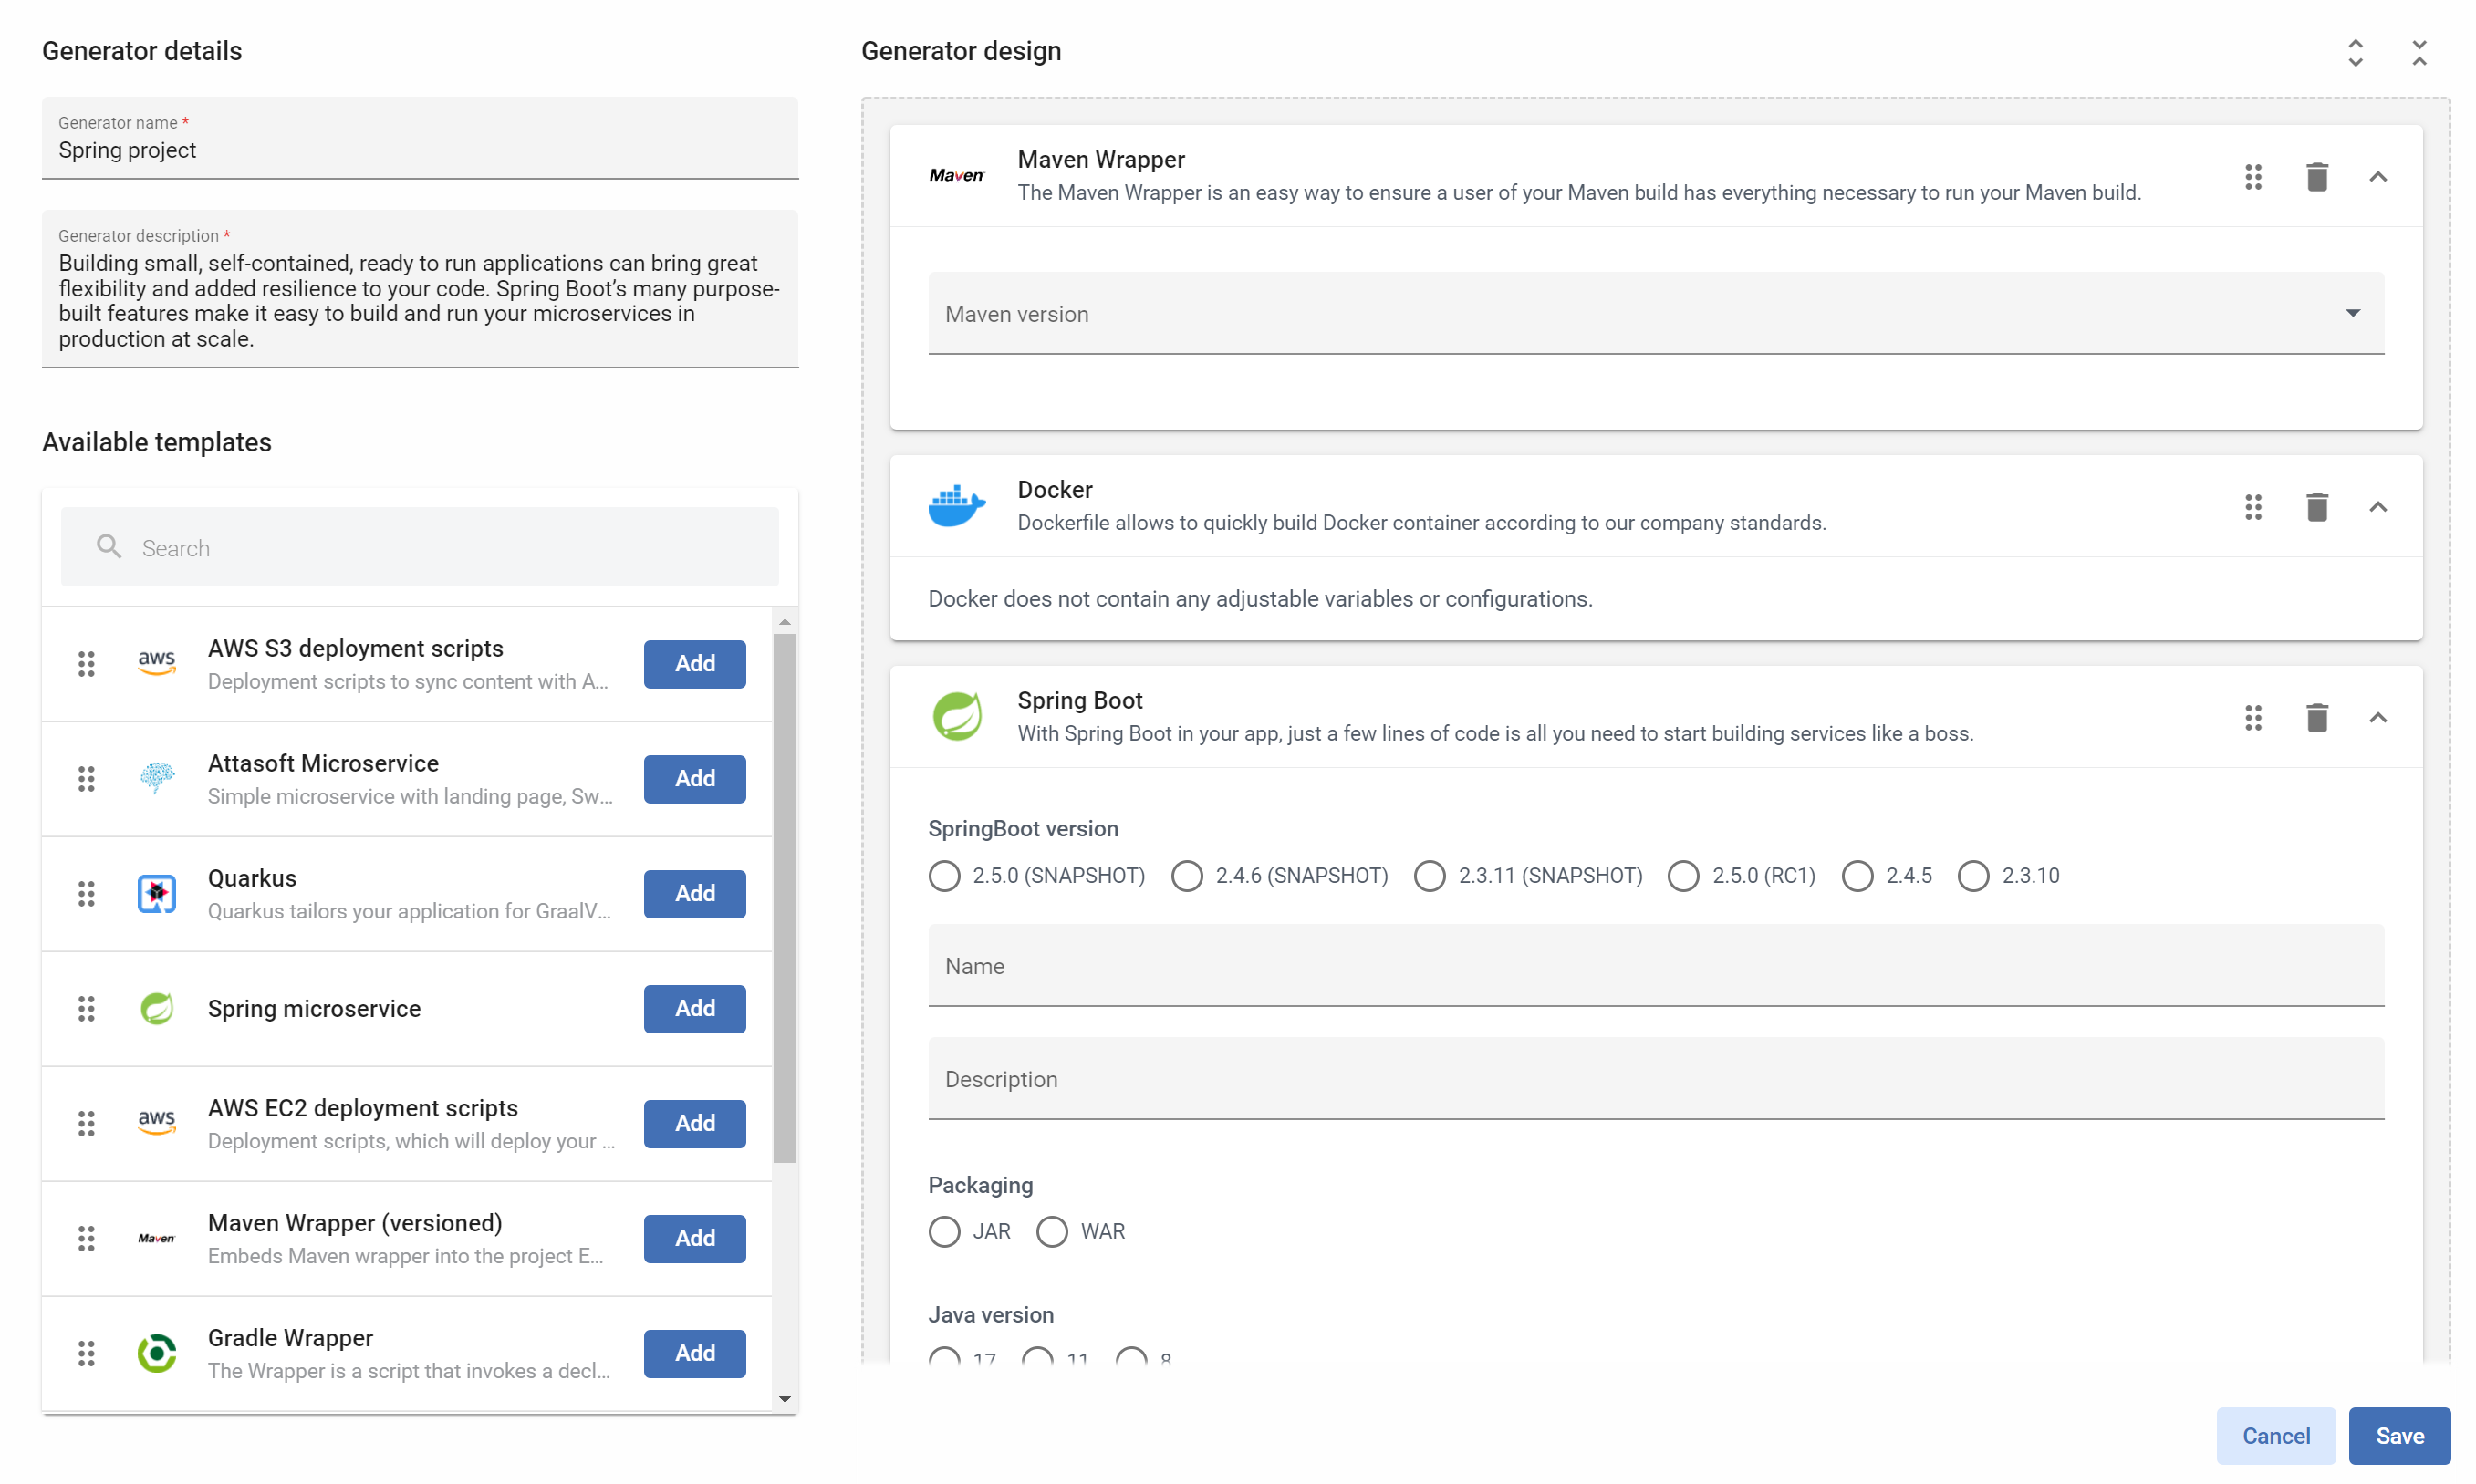Grab Spring microservice drag handle

tap(86, 1008)
